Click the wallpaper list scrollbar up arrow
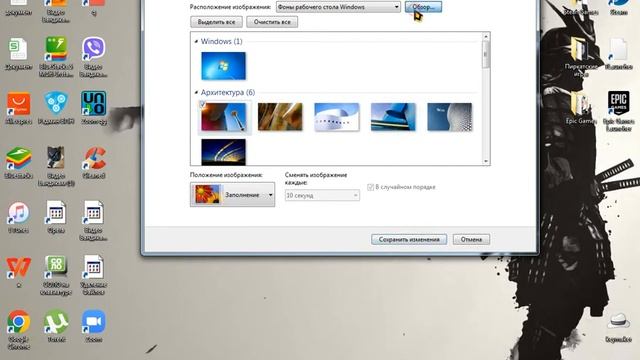Viewport: 640px width, 360px height. click(486, 36)
